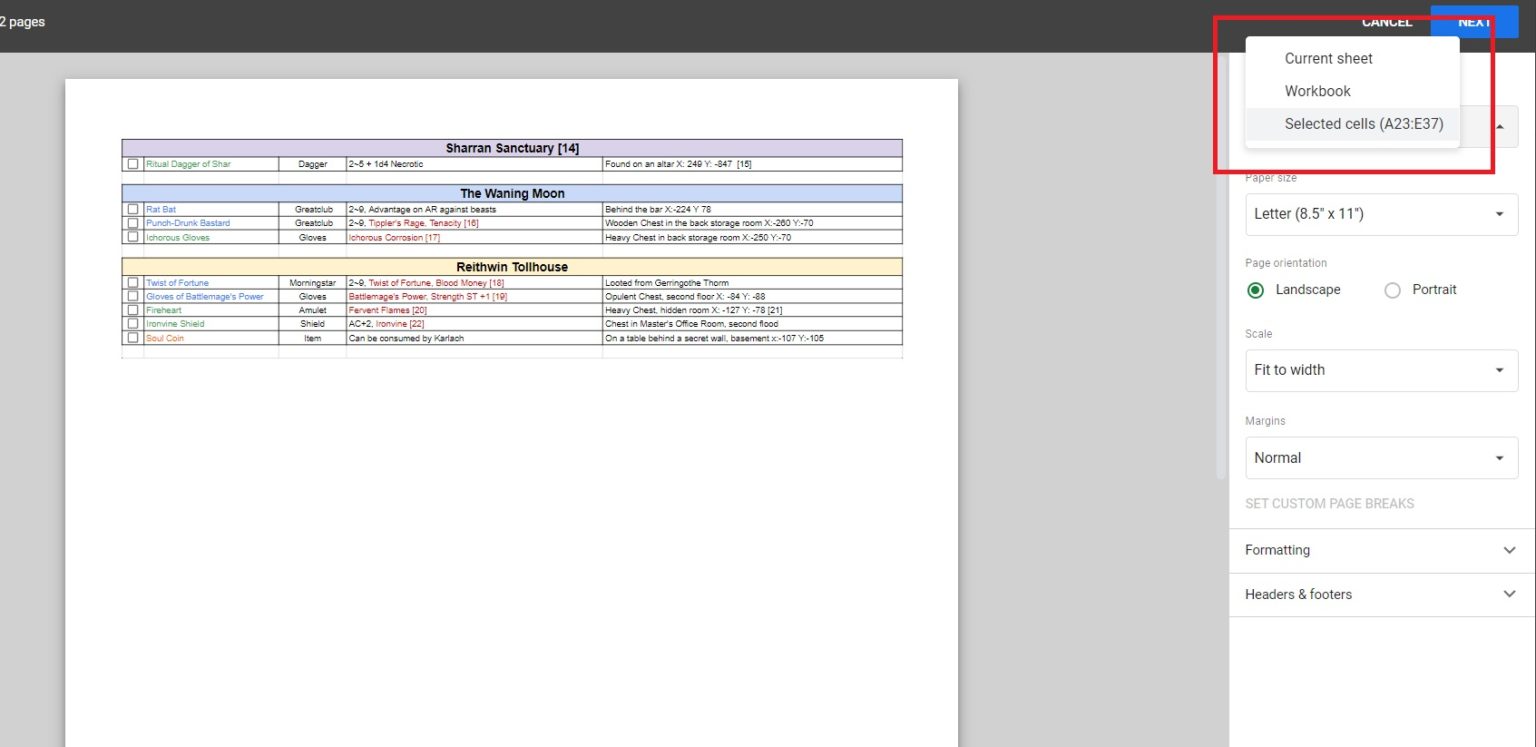The width and height of the screenshot is (1536, 747).
Task: Click the Paper size label
Action: coord(1271,178)
